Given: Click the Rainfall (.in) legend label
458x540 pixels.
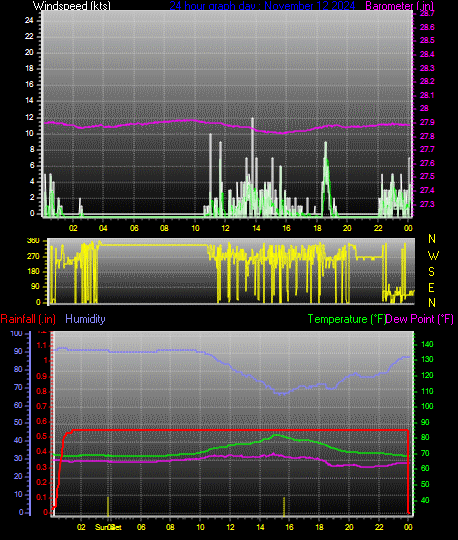Looking at the screenshot, I should coord(28,319).
